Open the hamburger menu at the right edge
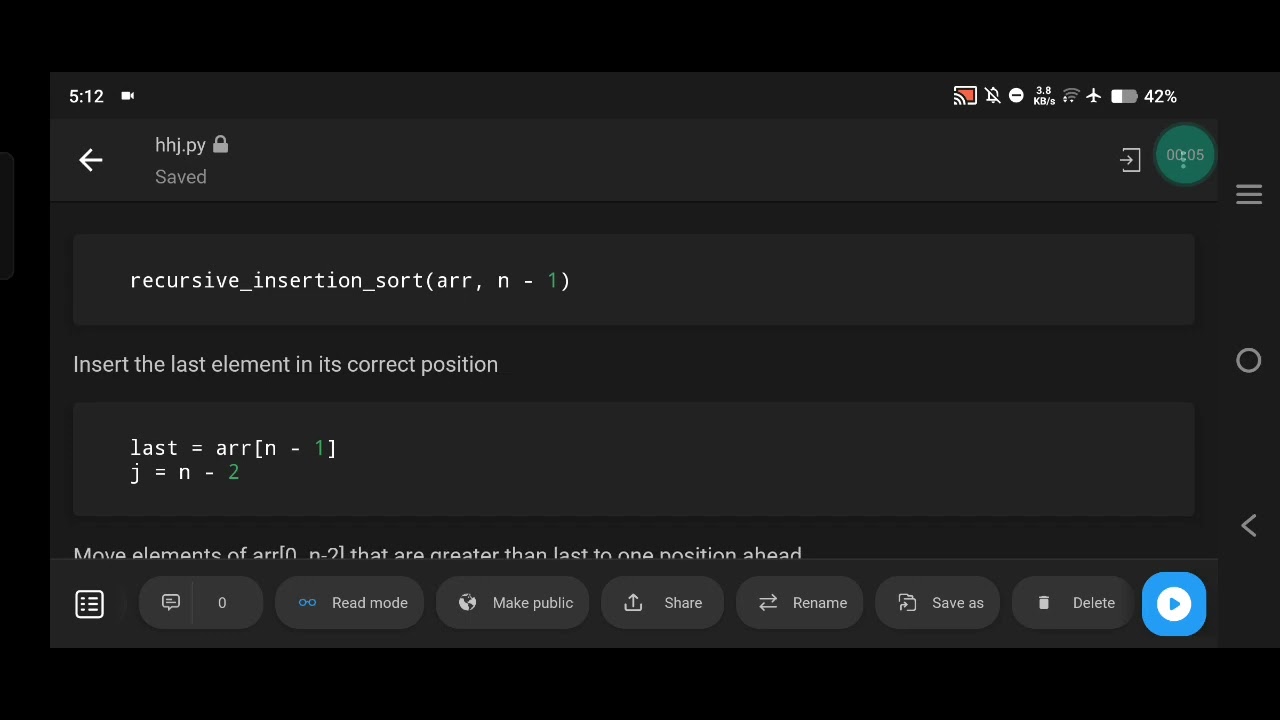This screenshot has height=720, width=1280. [x=1249, y=194]
